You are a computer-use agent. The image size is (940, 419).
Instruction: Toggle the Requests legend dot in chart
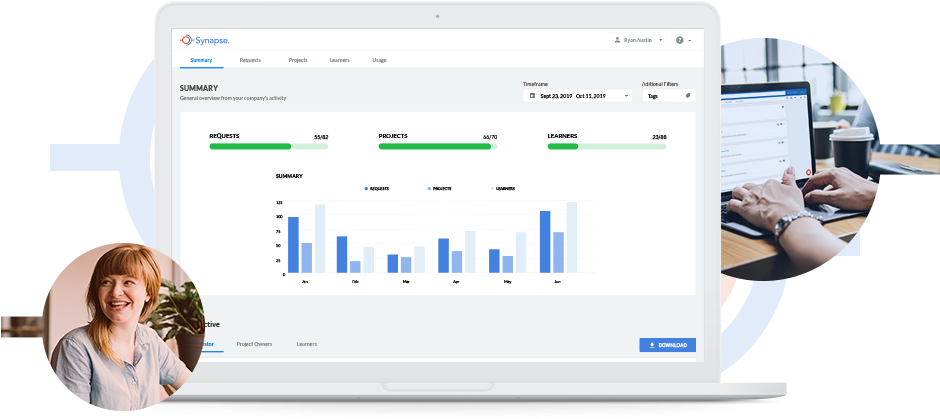coord(366,188)
